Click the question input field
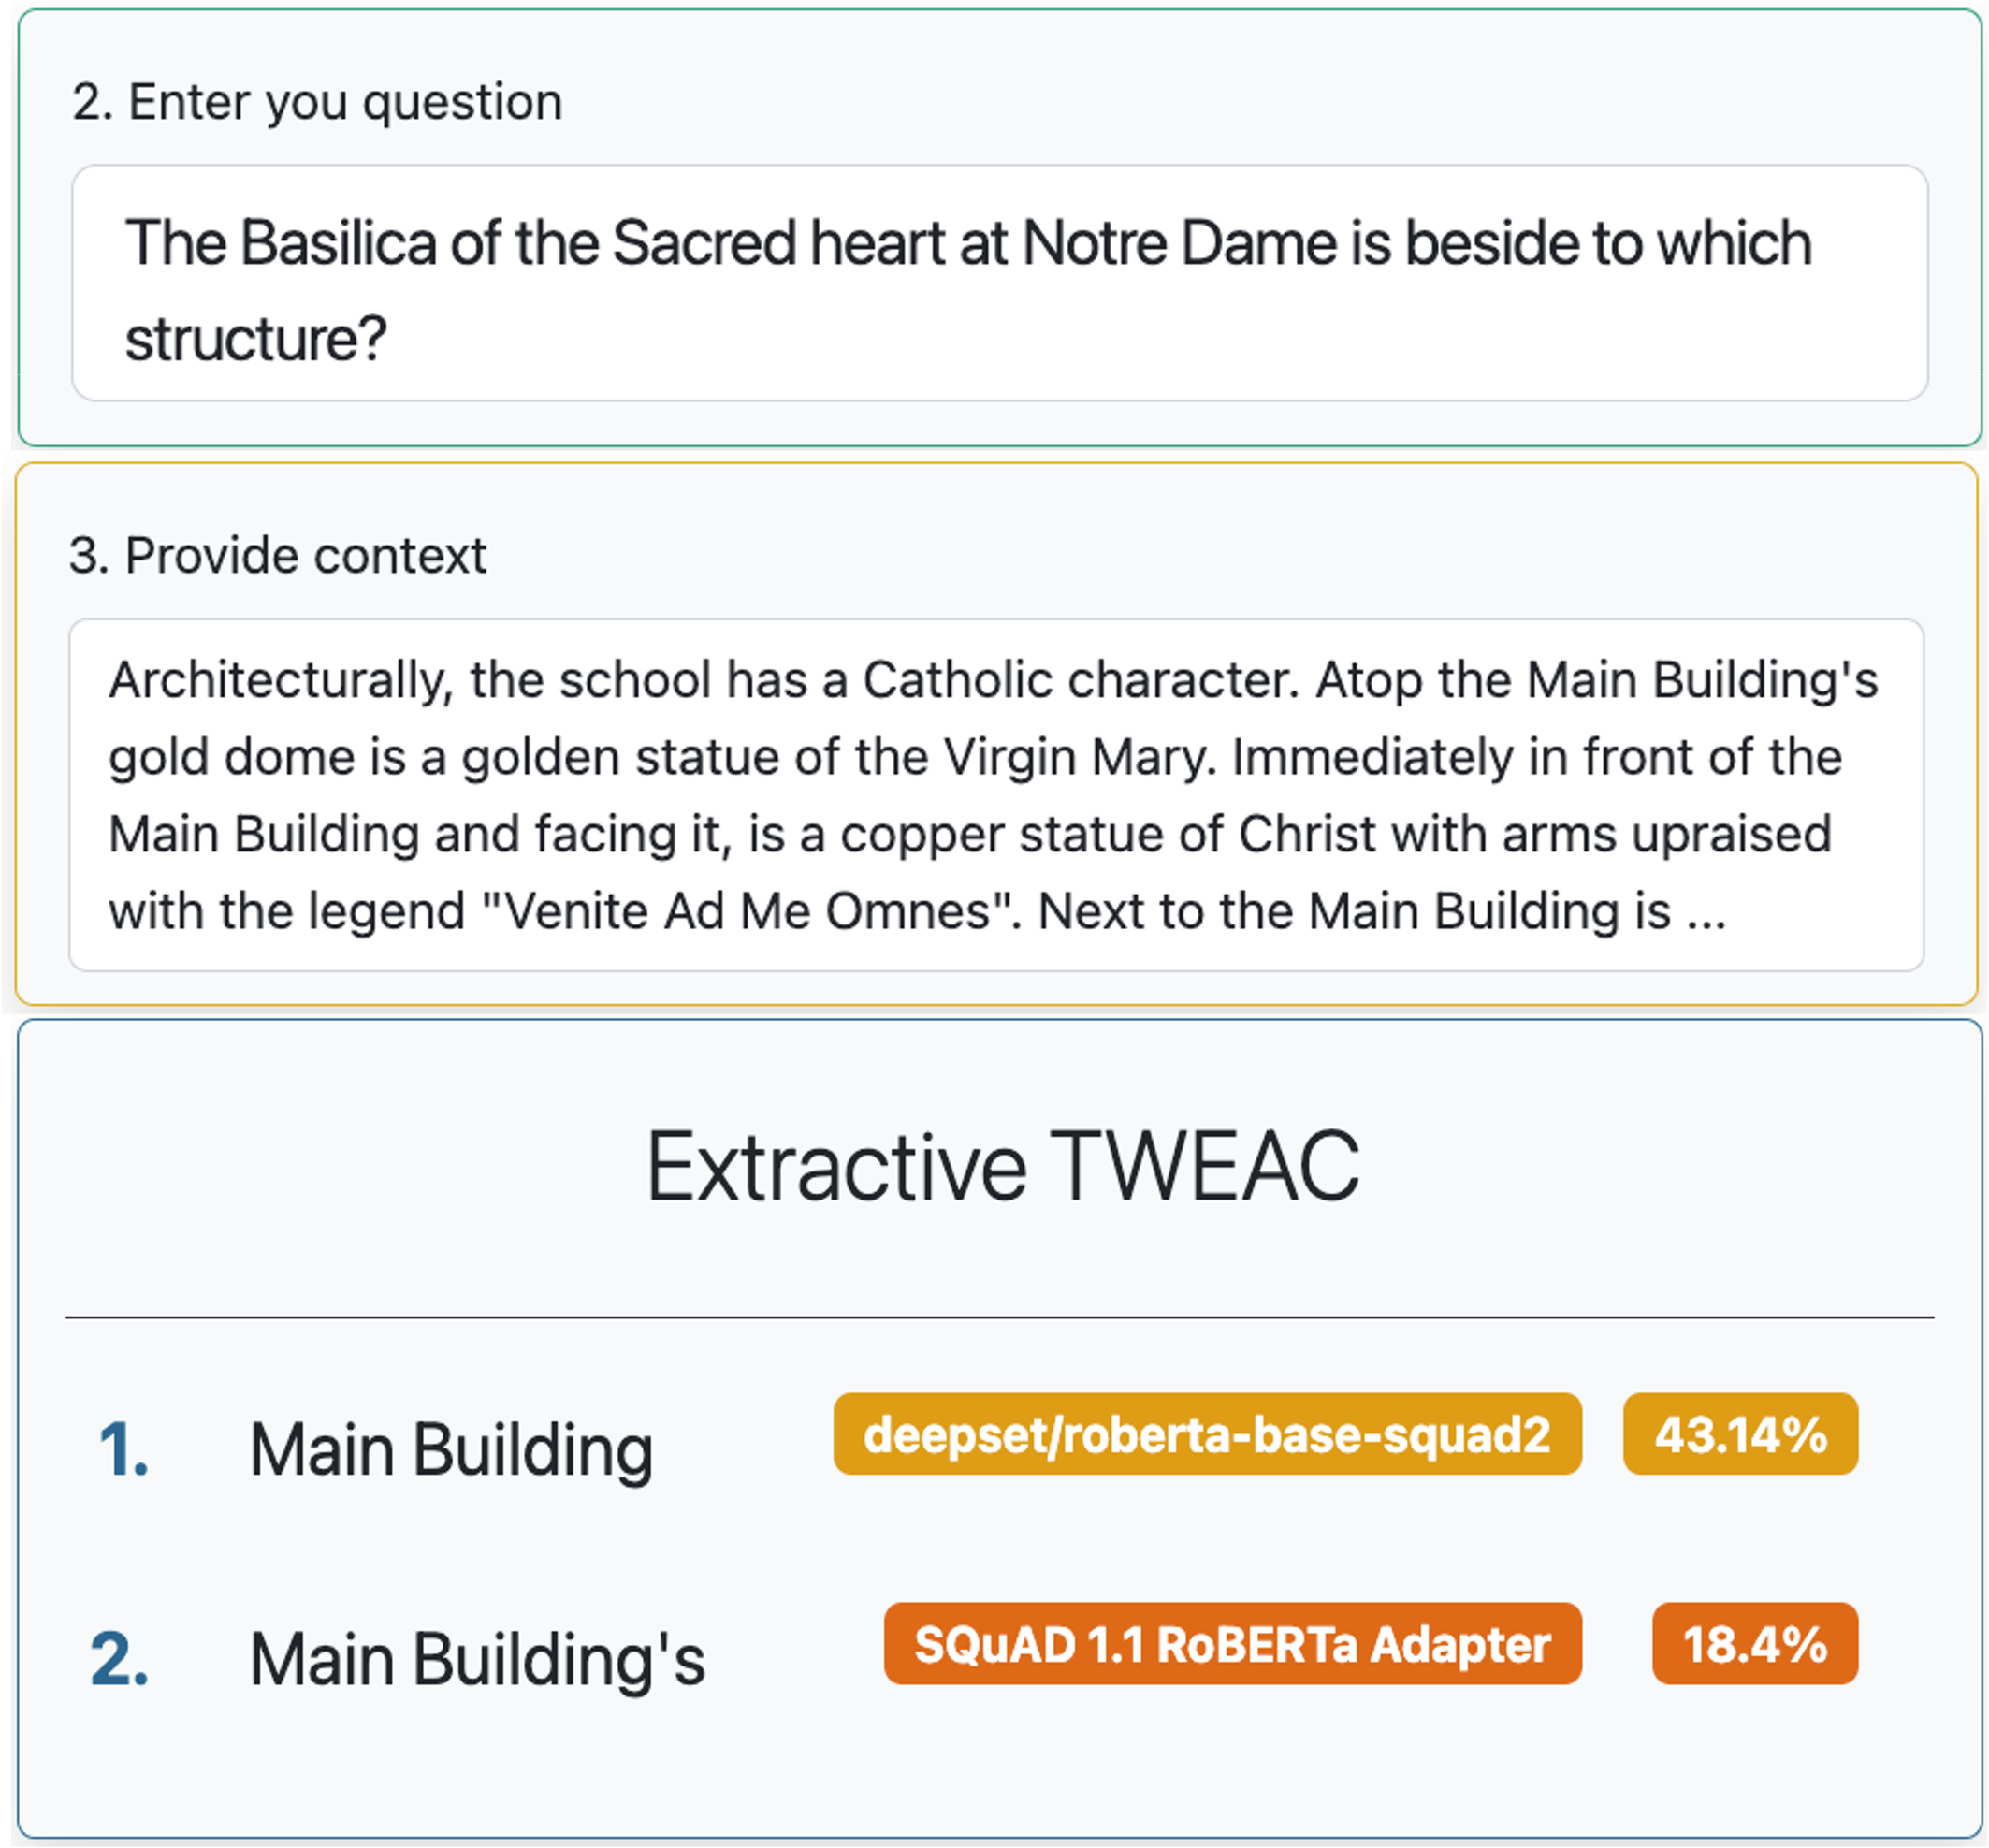1989x1848 pixels. (x=998, y=283)
